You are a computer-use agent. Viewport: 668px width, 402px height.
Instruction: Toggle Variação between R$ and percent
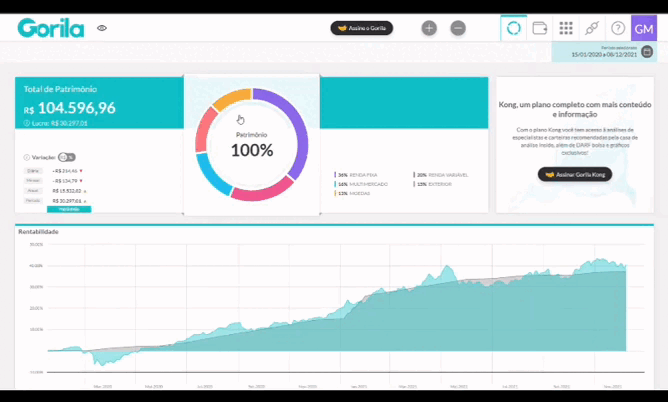point(66,157)
